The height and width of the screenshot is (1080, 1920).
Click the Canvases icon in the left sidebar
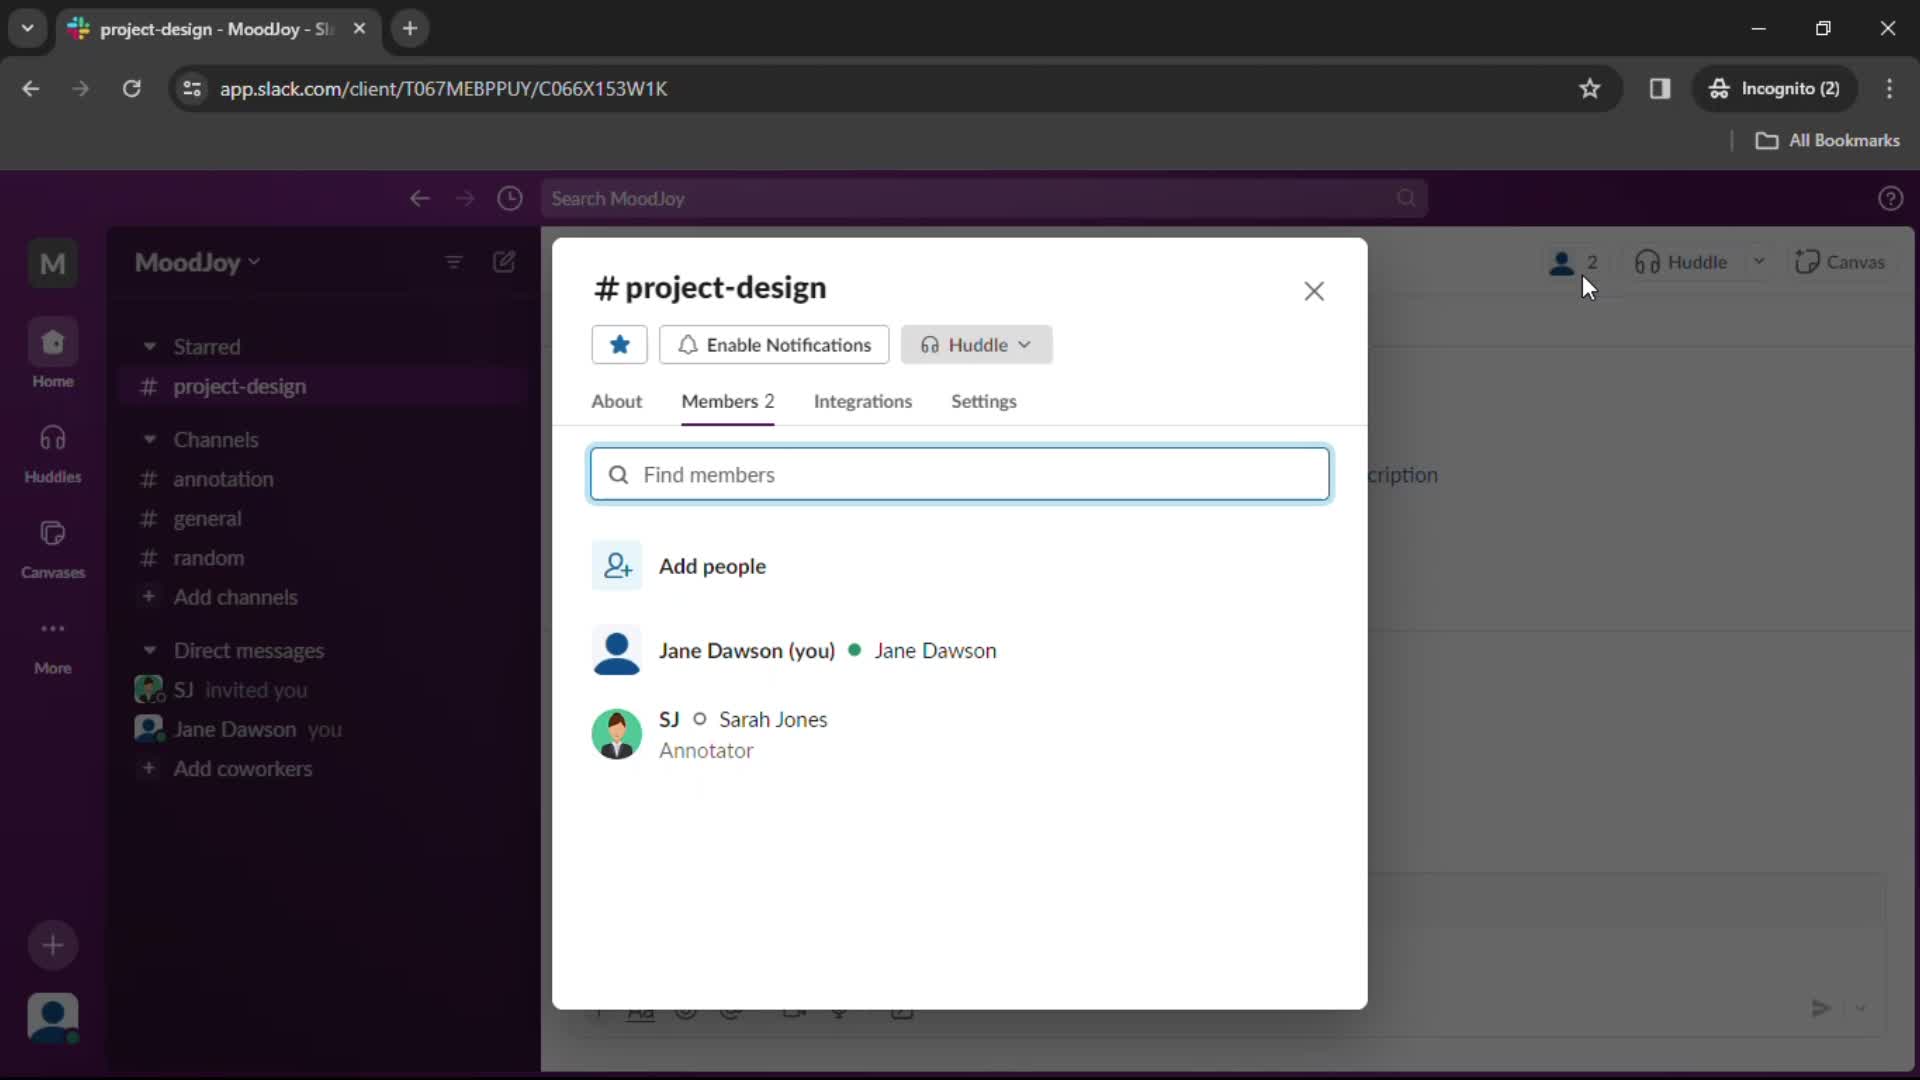[53, 533]
